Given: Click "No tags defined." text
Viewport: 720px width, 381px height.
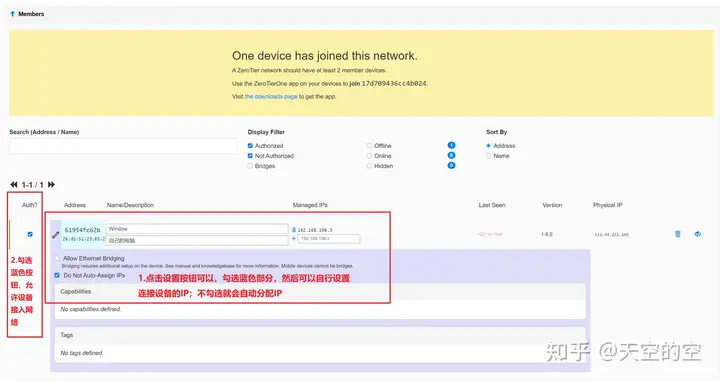Looking at the screenshot, I should point(82,353).
